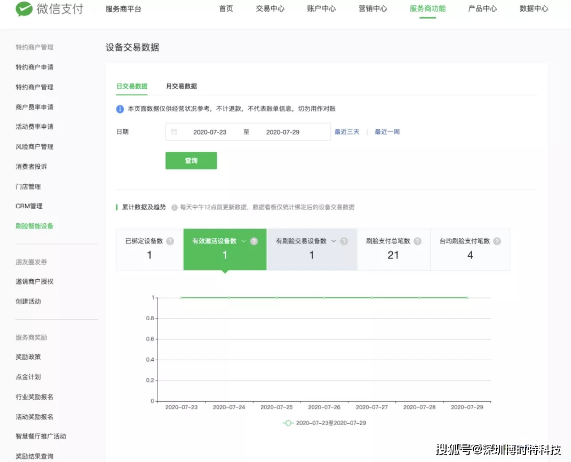Open 奖励政策 in sidebar
This screenshot has width=571, height=462.
[28, 357]
